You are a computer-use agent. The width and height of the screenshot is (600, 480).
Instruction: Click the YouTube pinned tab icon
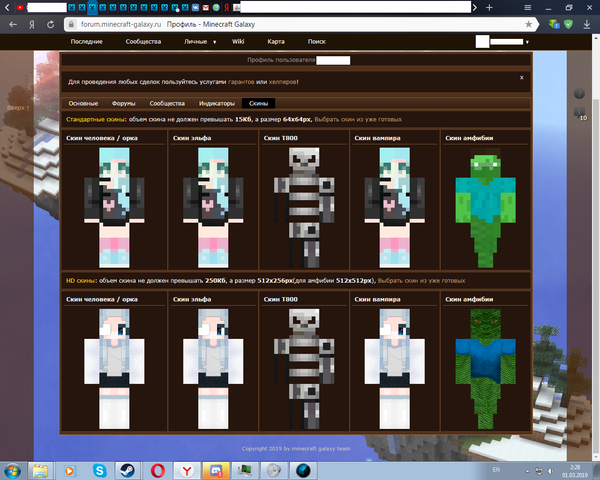[20, 7]
